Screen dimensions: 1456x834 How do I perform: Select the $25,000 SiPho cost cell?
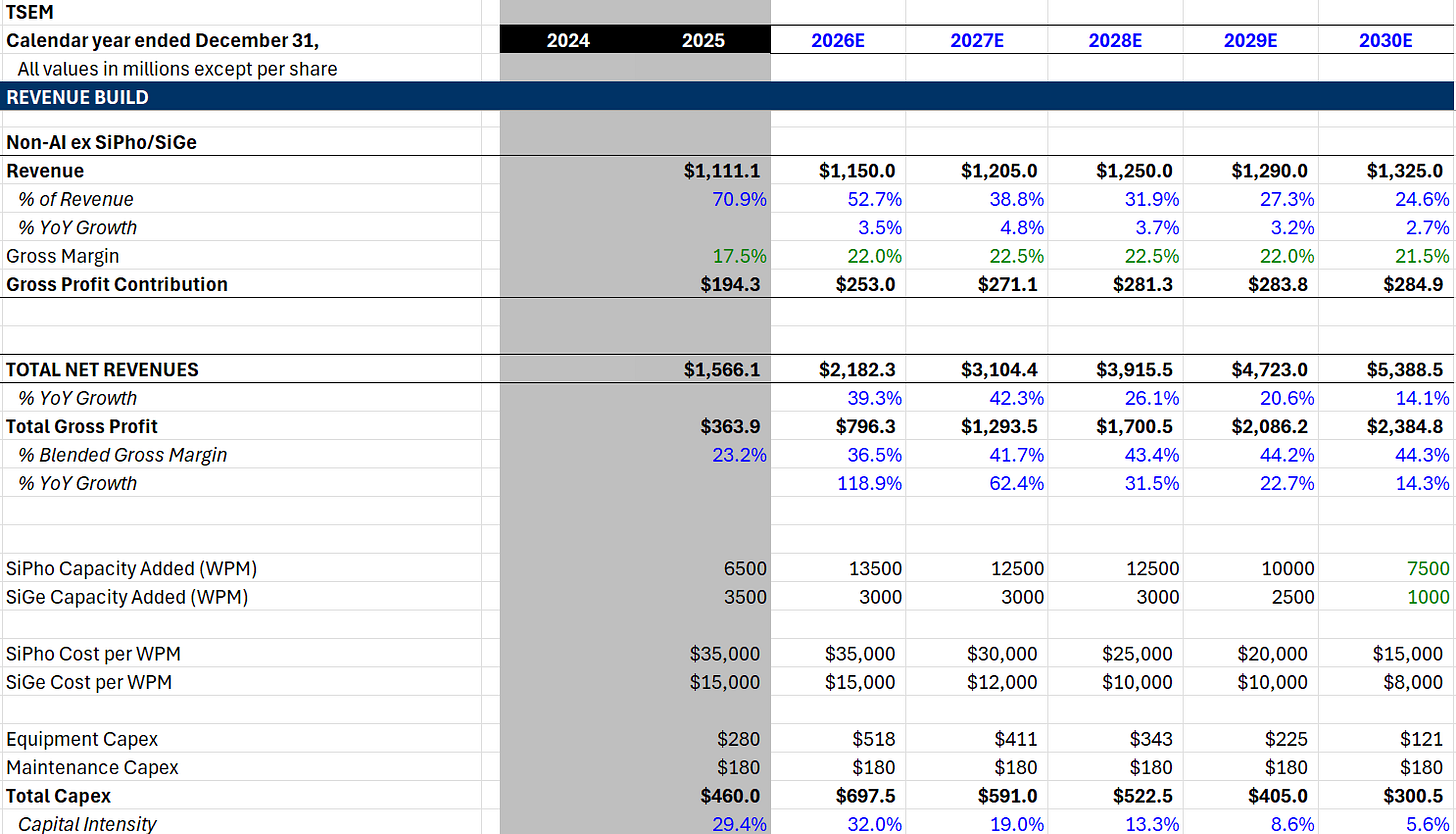(x=1137, y=654)
